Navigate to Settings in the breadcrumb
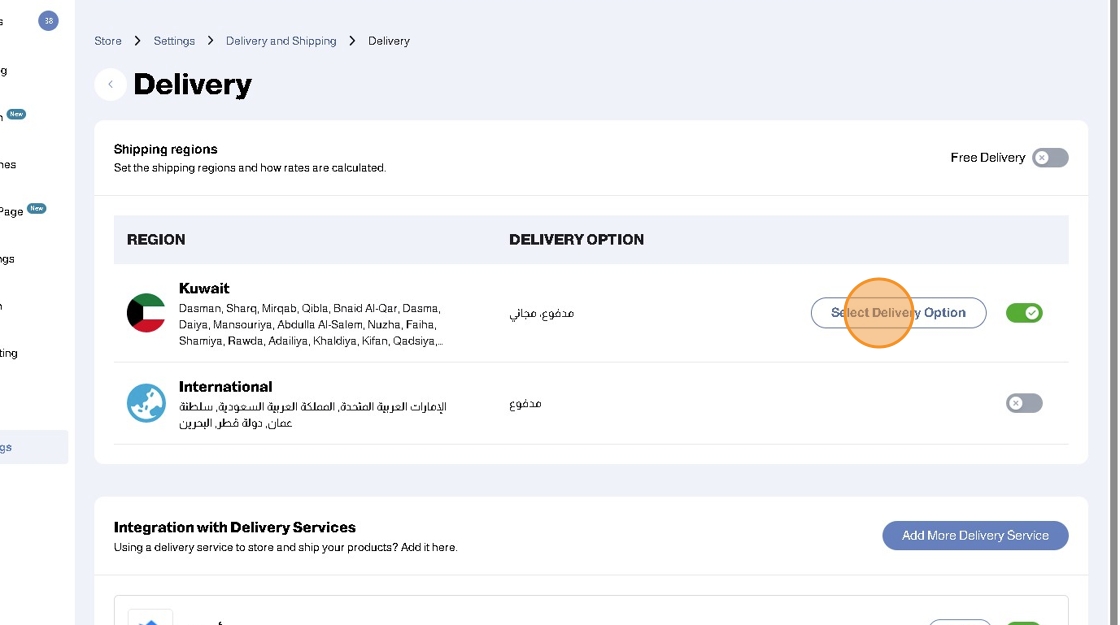1120x625 pixels. (x=174, y=41)
